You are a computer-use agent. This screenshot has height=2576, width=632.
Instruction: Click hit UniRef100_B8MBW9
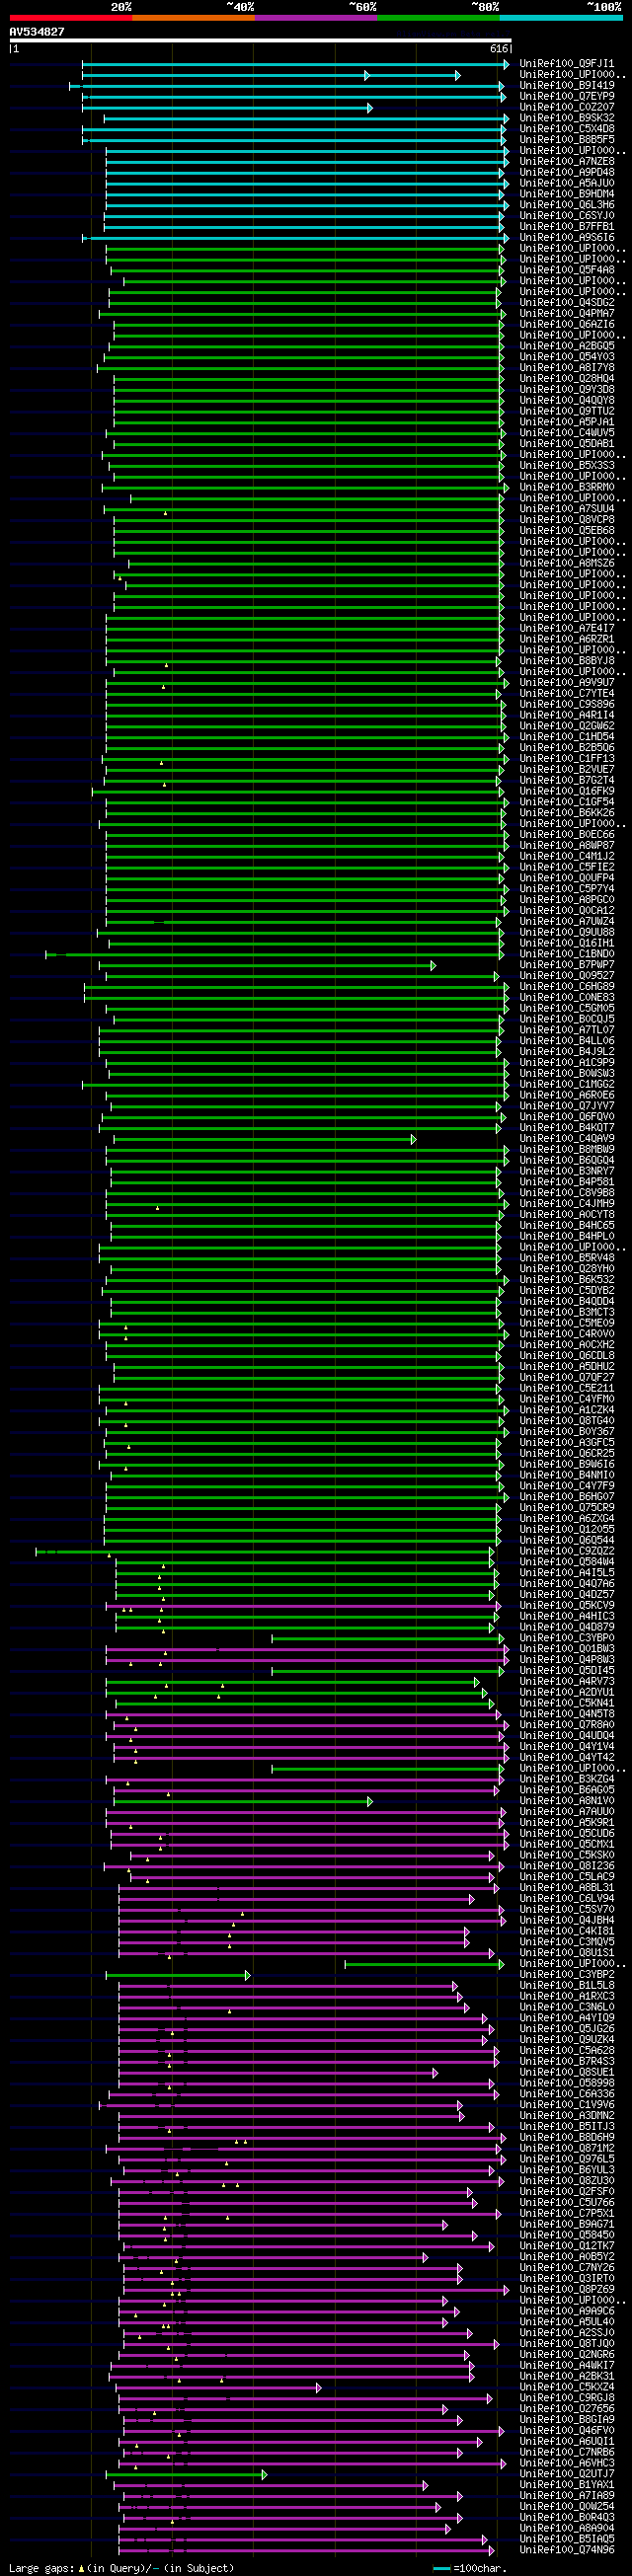[x=567, y=1150]
